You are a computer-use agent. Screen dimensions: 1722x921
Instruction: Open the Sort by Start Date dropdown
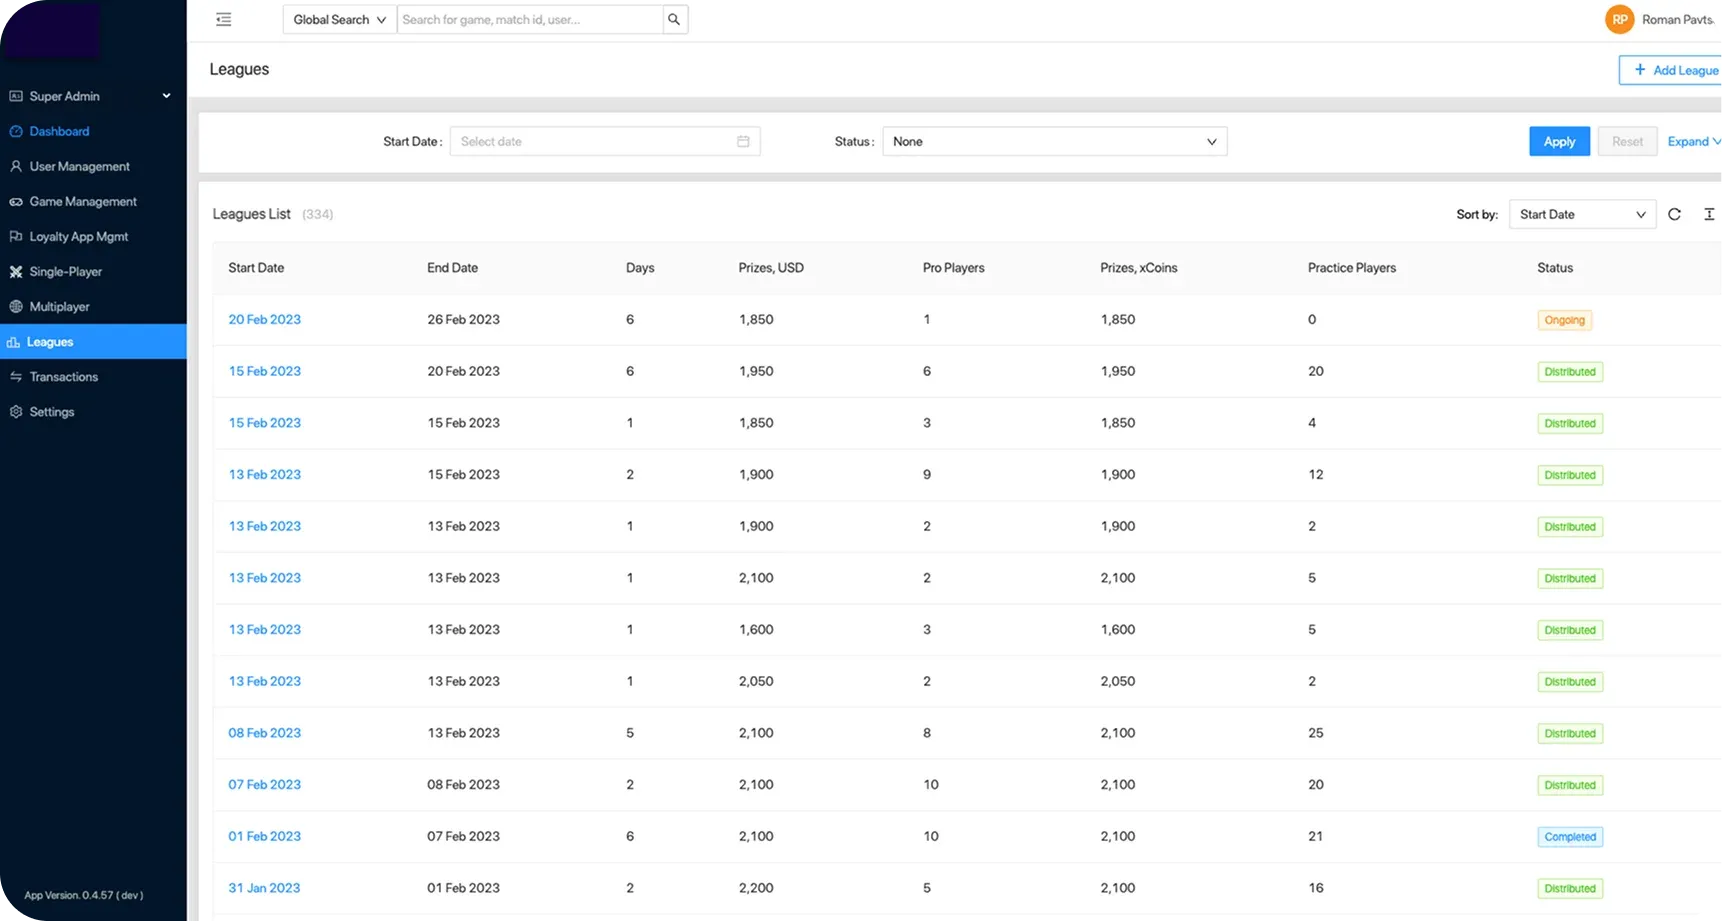(x=1581, y=215)
